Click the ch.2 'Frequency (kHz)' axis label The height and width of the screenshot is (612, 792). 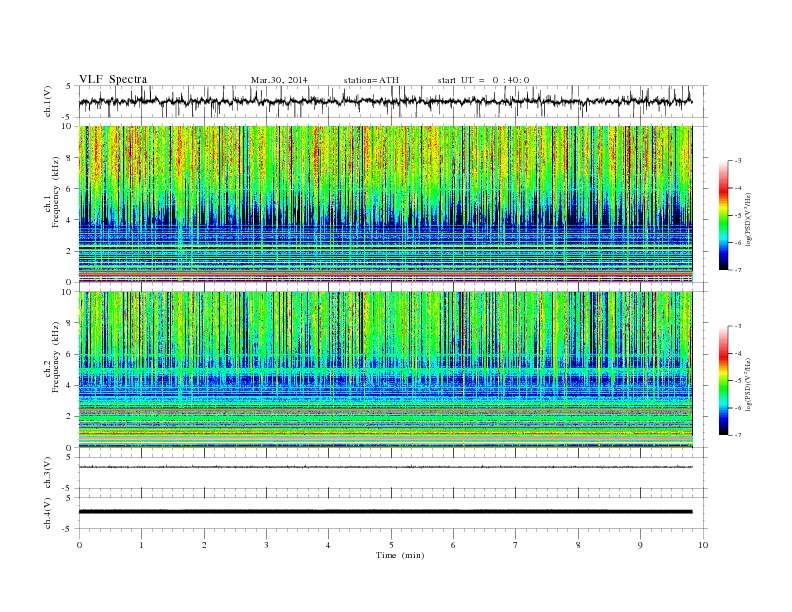coord(55,358)
